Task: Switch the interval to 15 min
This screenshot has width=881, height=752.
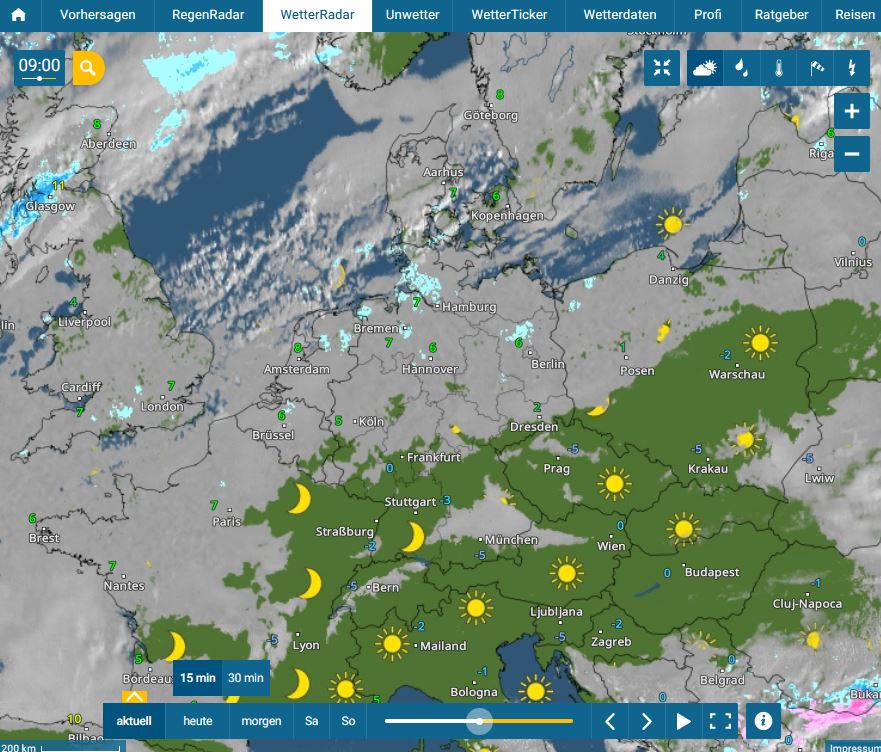Action: [198, 678]
